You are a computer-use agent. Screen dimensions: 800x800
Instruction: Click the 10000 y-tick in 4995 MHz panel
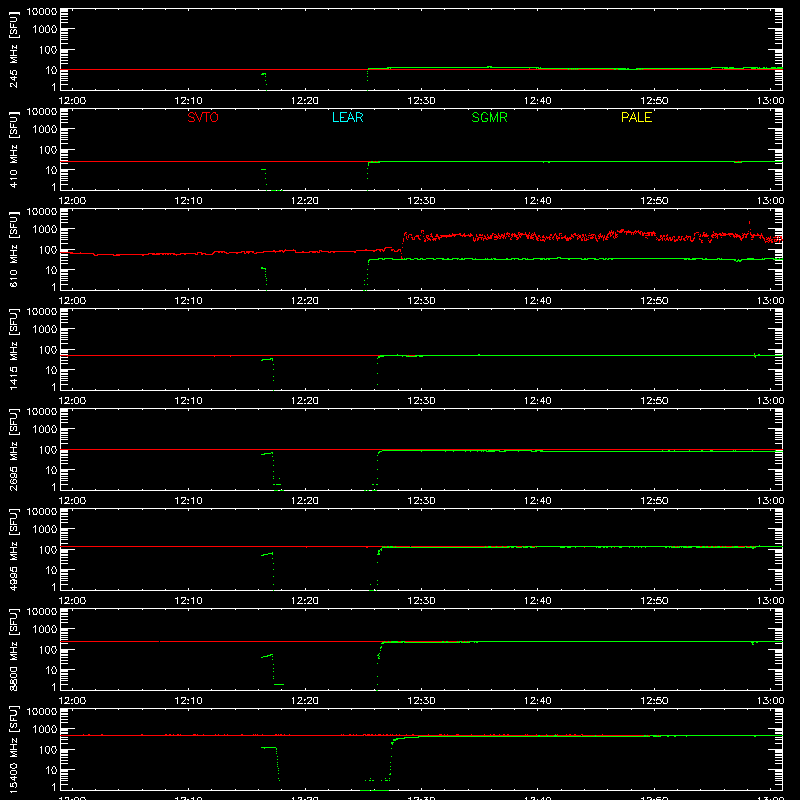pyautogui.click(x=42, y=512)
